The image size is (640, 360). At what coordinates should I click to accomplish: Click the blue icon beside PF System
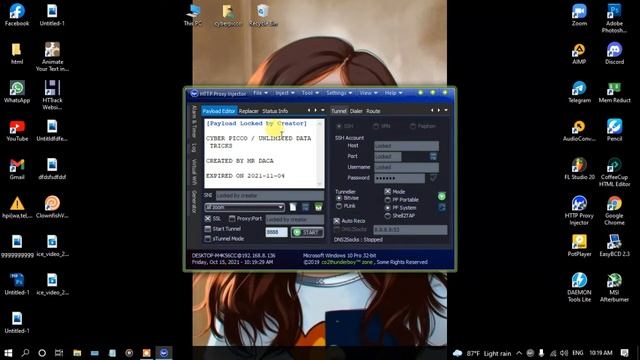[442, 207]
